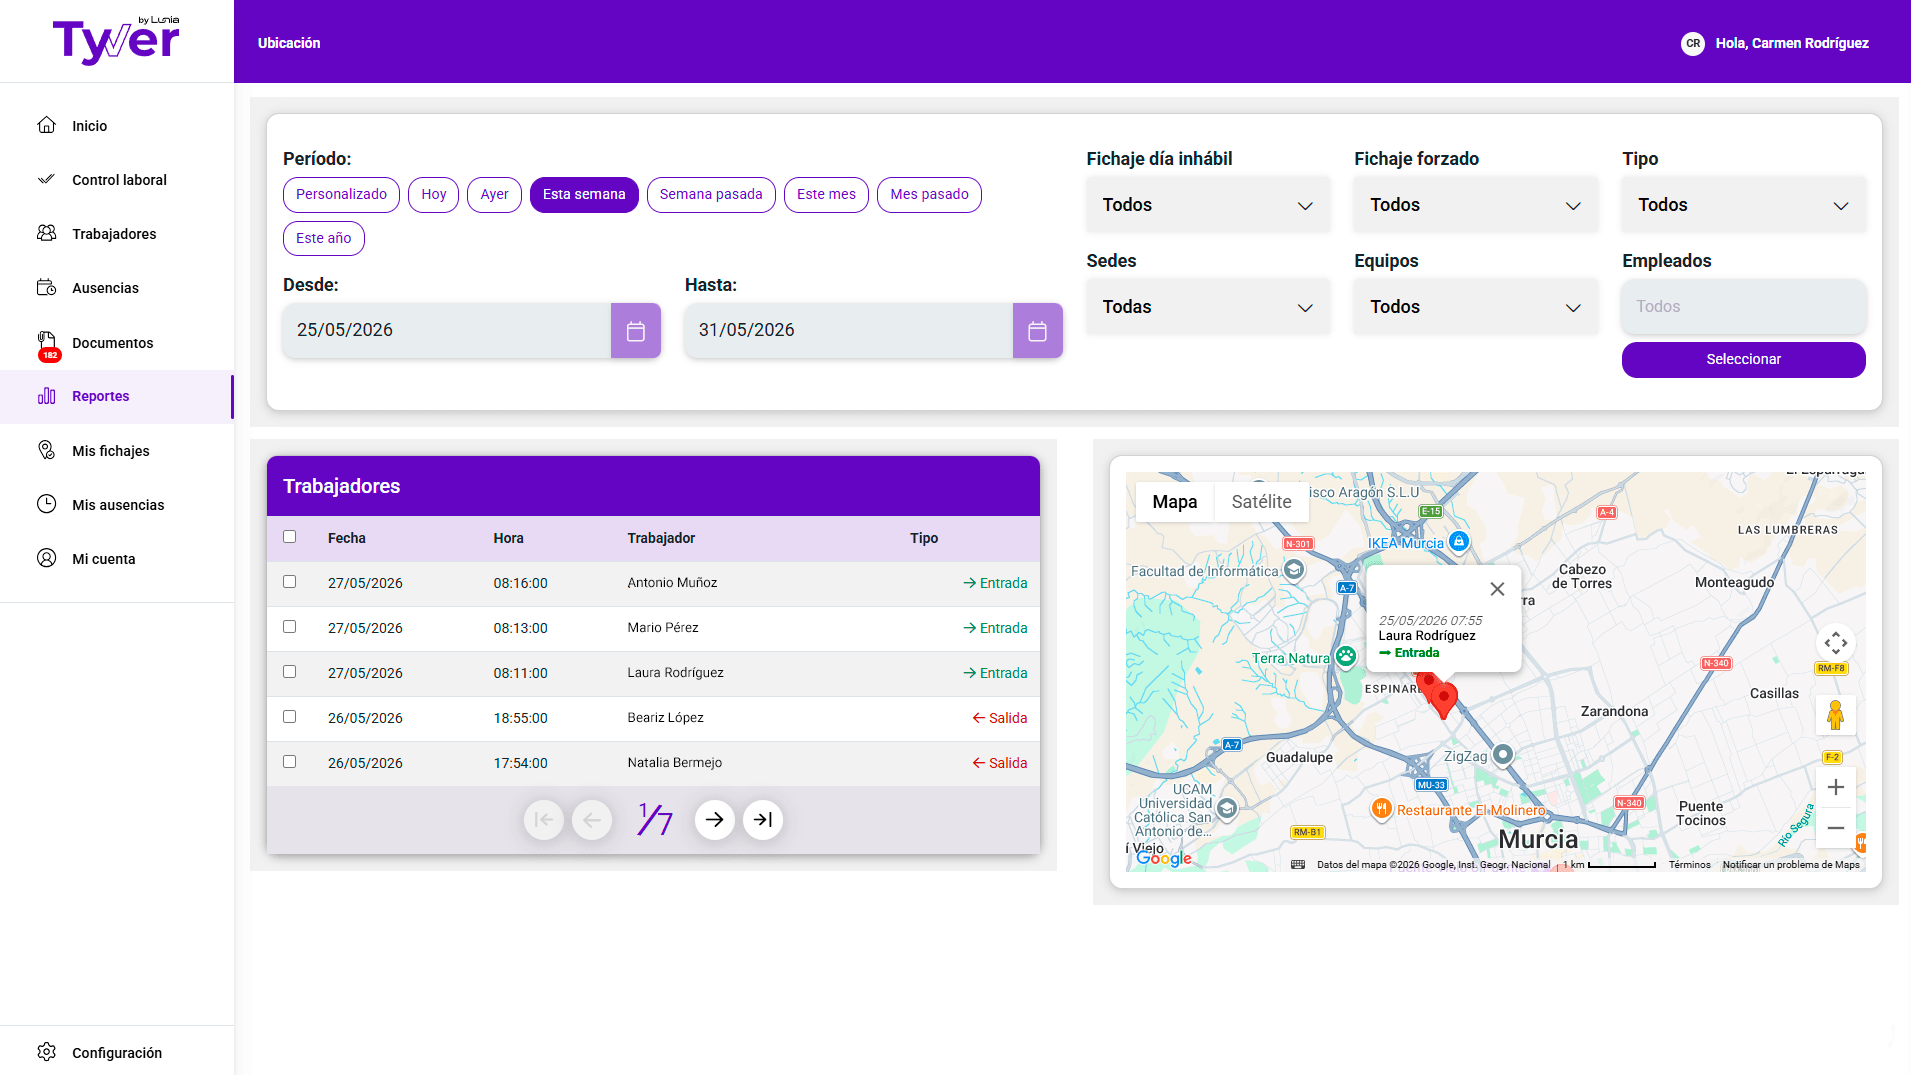Expand the Tipo dropdown
This screenshot has width=1911, height=1075.
(x=1744, y=205)
